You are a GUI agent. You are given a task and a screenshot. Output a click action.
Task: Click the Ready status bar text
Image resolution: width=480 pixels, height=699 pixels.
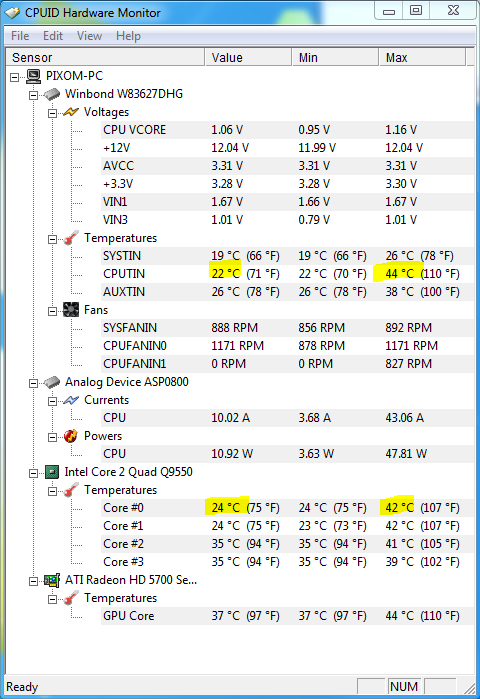(22, 687)
